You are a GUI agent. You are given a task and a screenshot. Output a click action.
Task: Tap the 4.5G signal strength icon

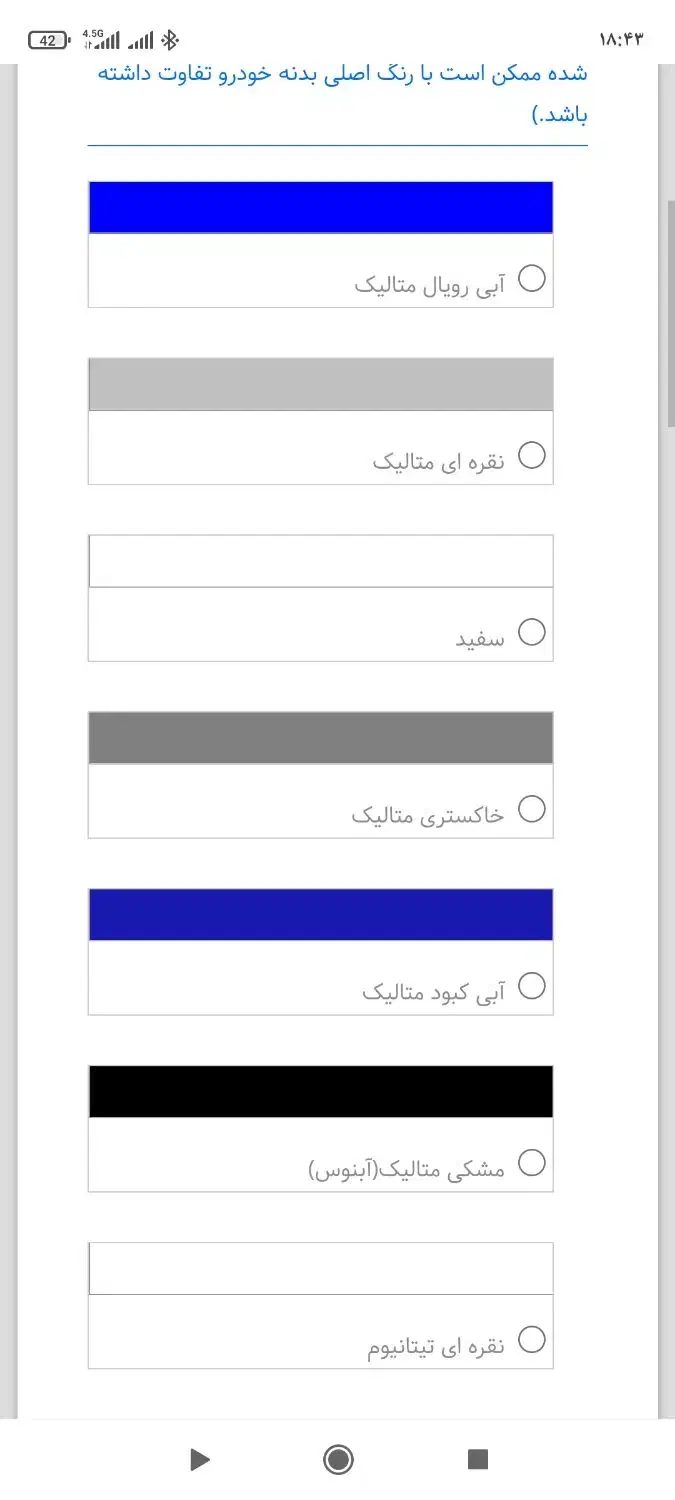pos(101,40)
